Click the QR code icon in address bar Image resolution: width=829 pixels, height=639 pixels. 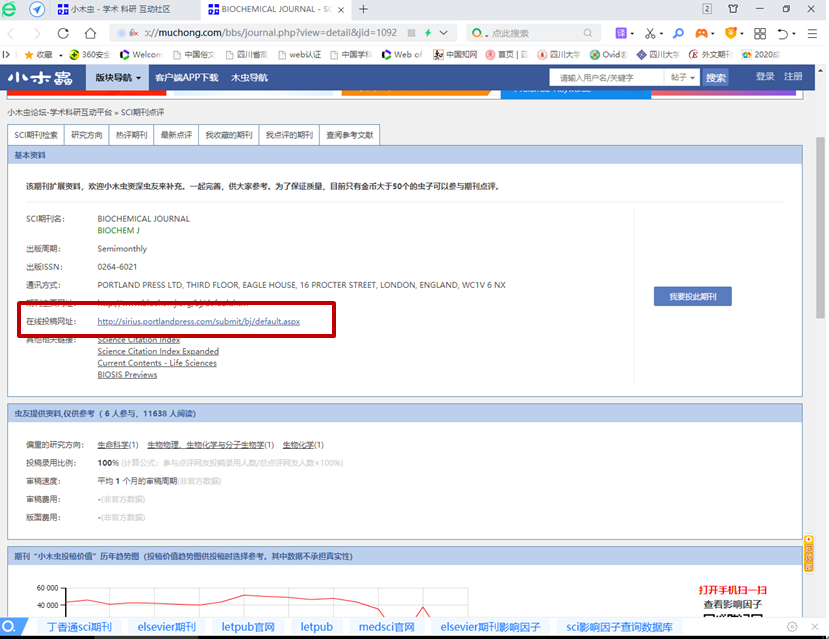tap(411, 33)
